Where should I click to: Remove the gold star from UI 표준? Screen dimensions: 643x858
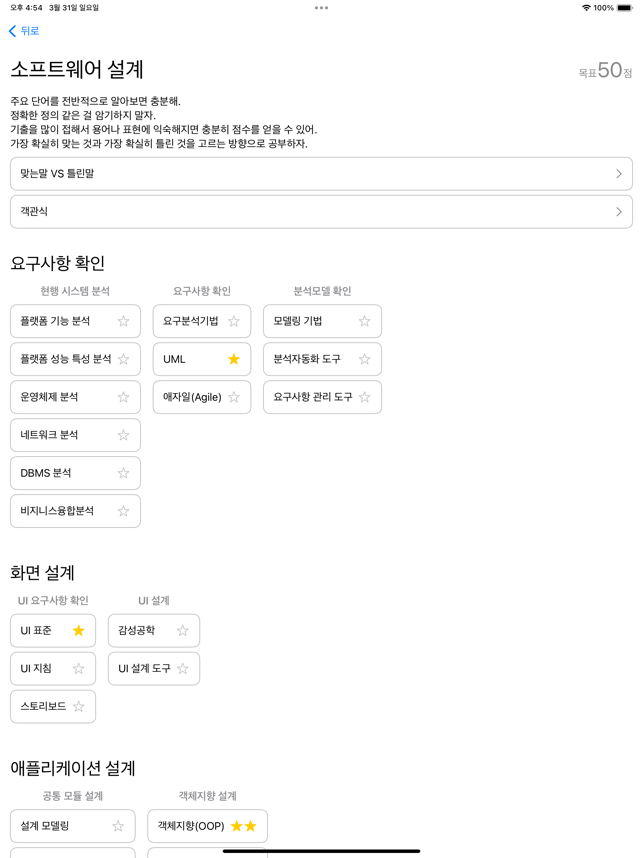(x=79, y=631)
